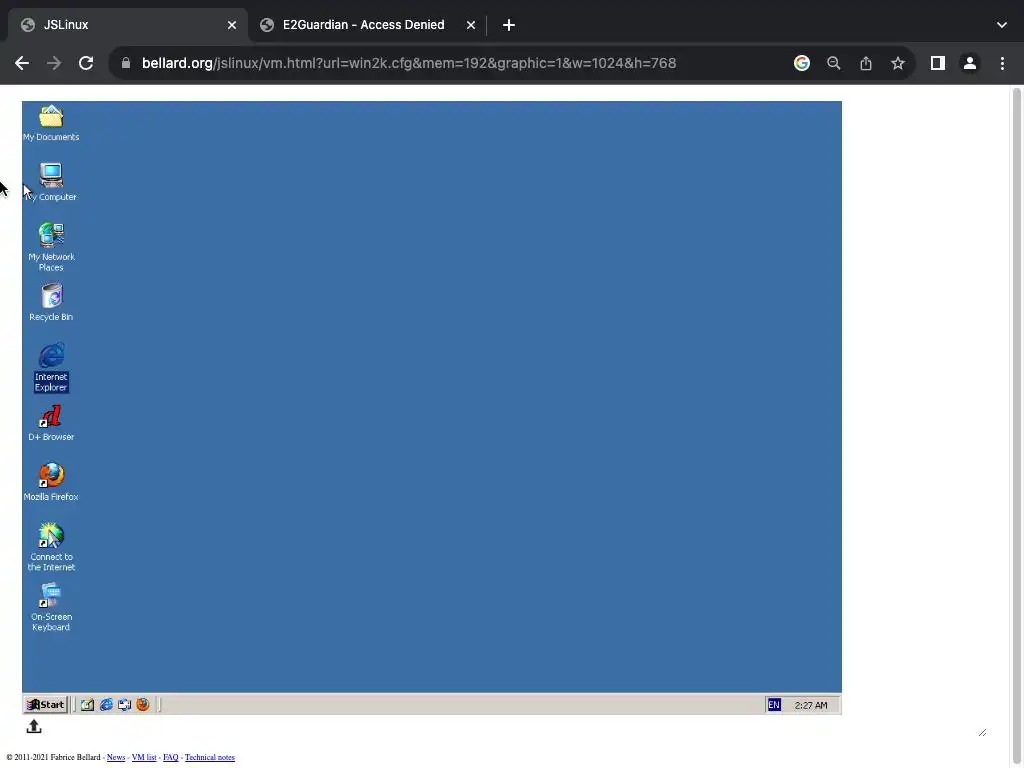
Task: Toggle the browser side panel
Action: 938,63
